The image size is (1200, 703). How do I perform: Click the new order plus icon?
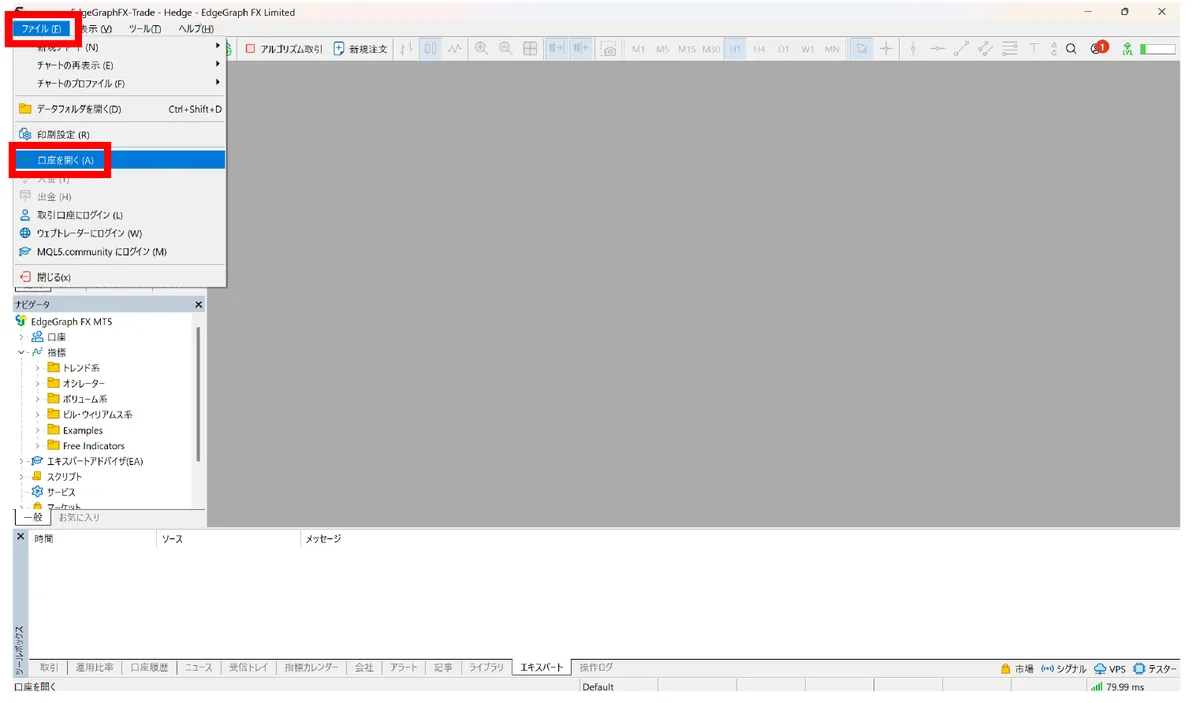click(339, 48)
